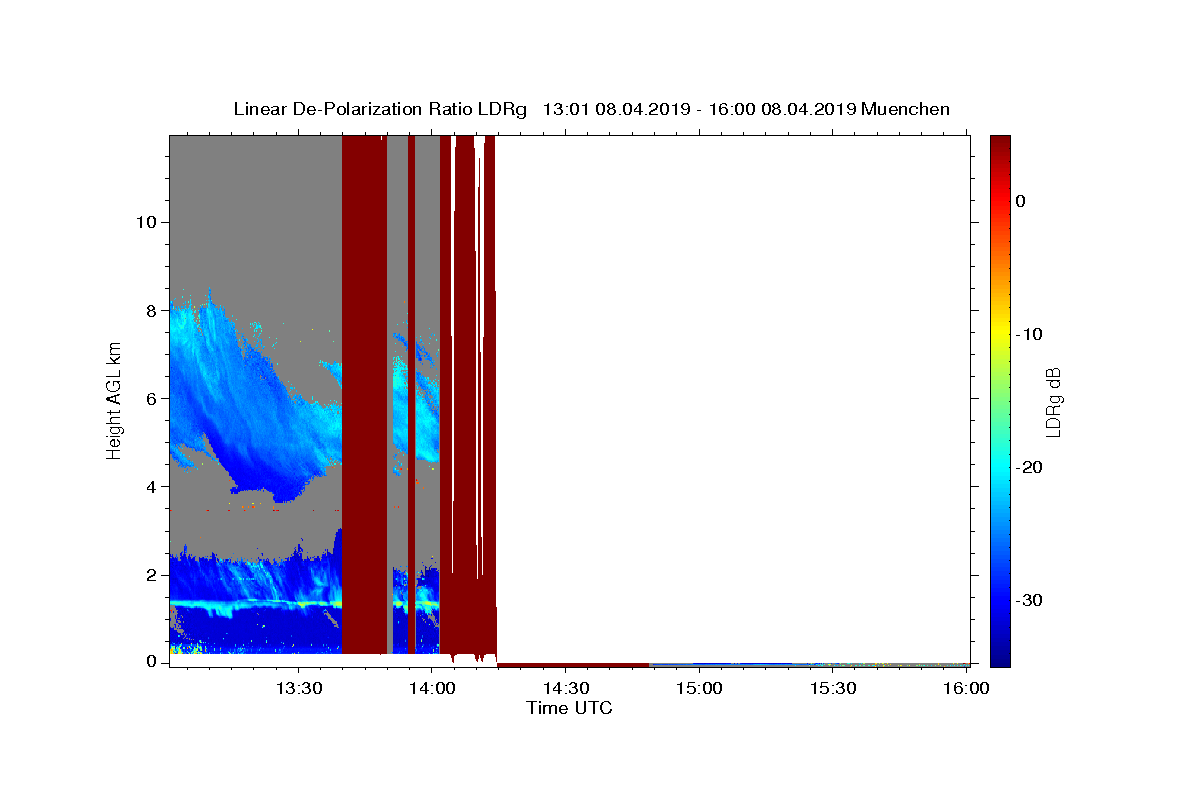Screen dimensions: 1200x800
Task: Click the height tick label 0
Action: (x=149, y=662)
